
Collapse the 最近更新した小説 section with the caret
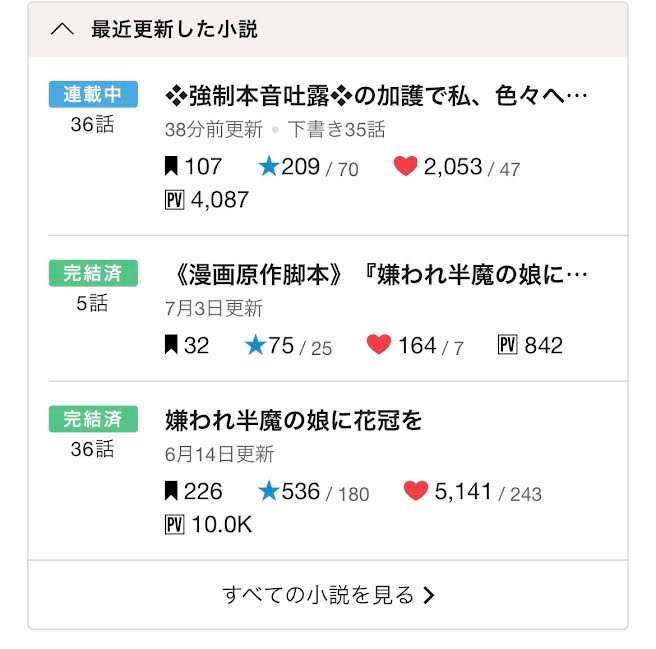[62, 30]
